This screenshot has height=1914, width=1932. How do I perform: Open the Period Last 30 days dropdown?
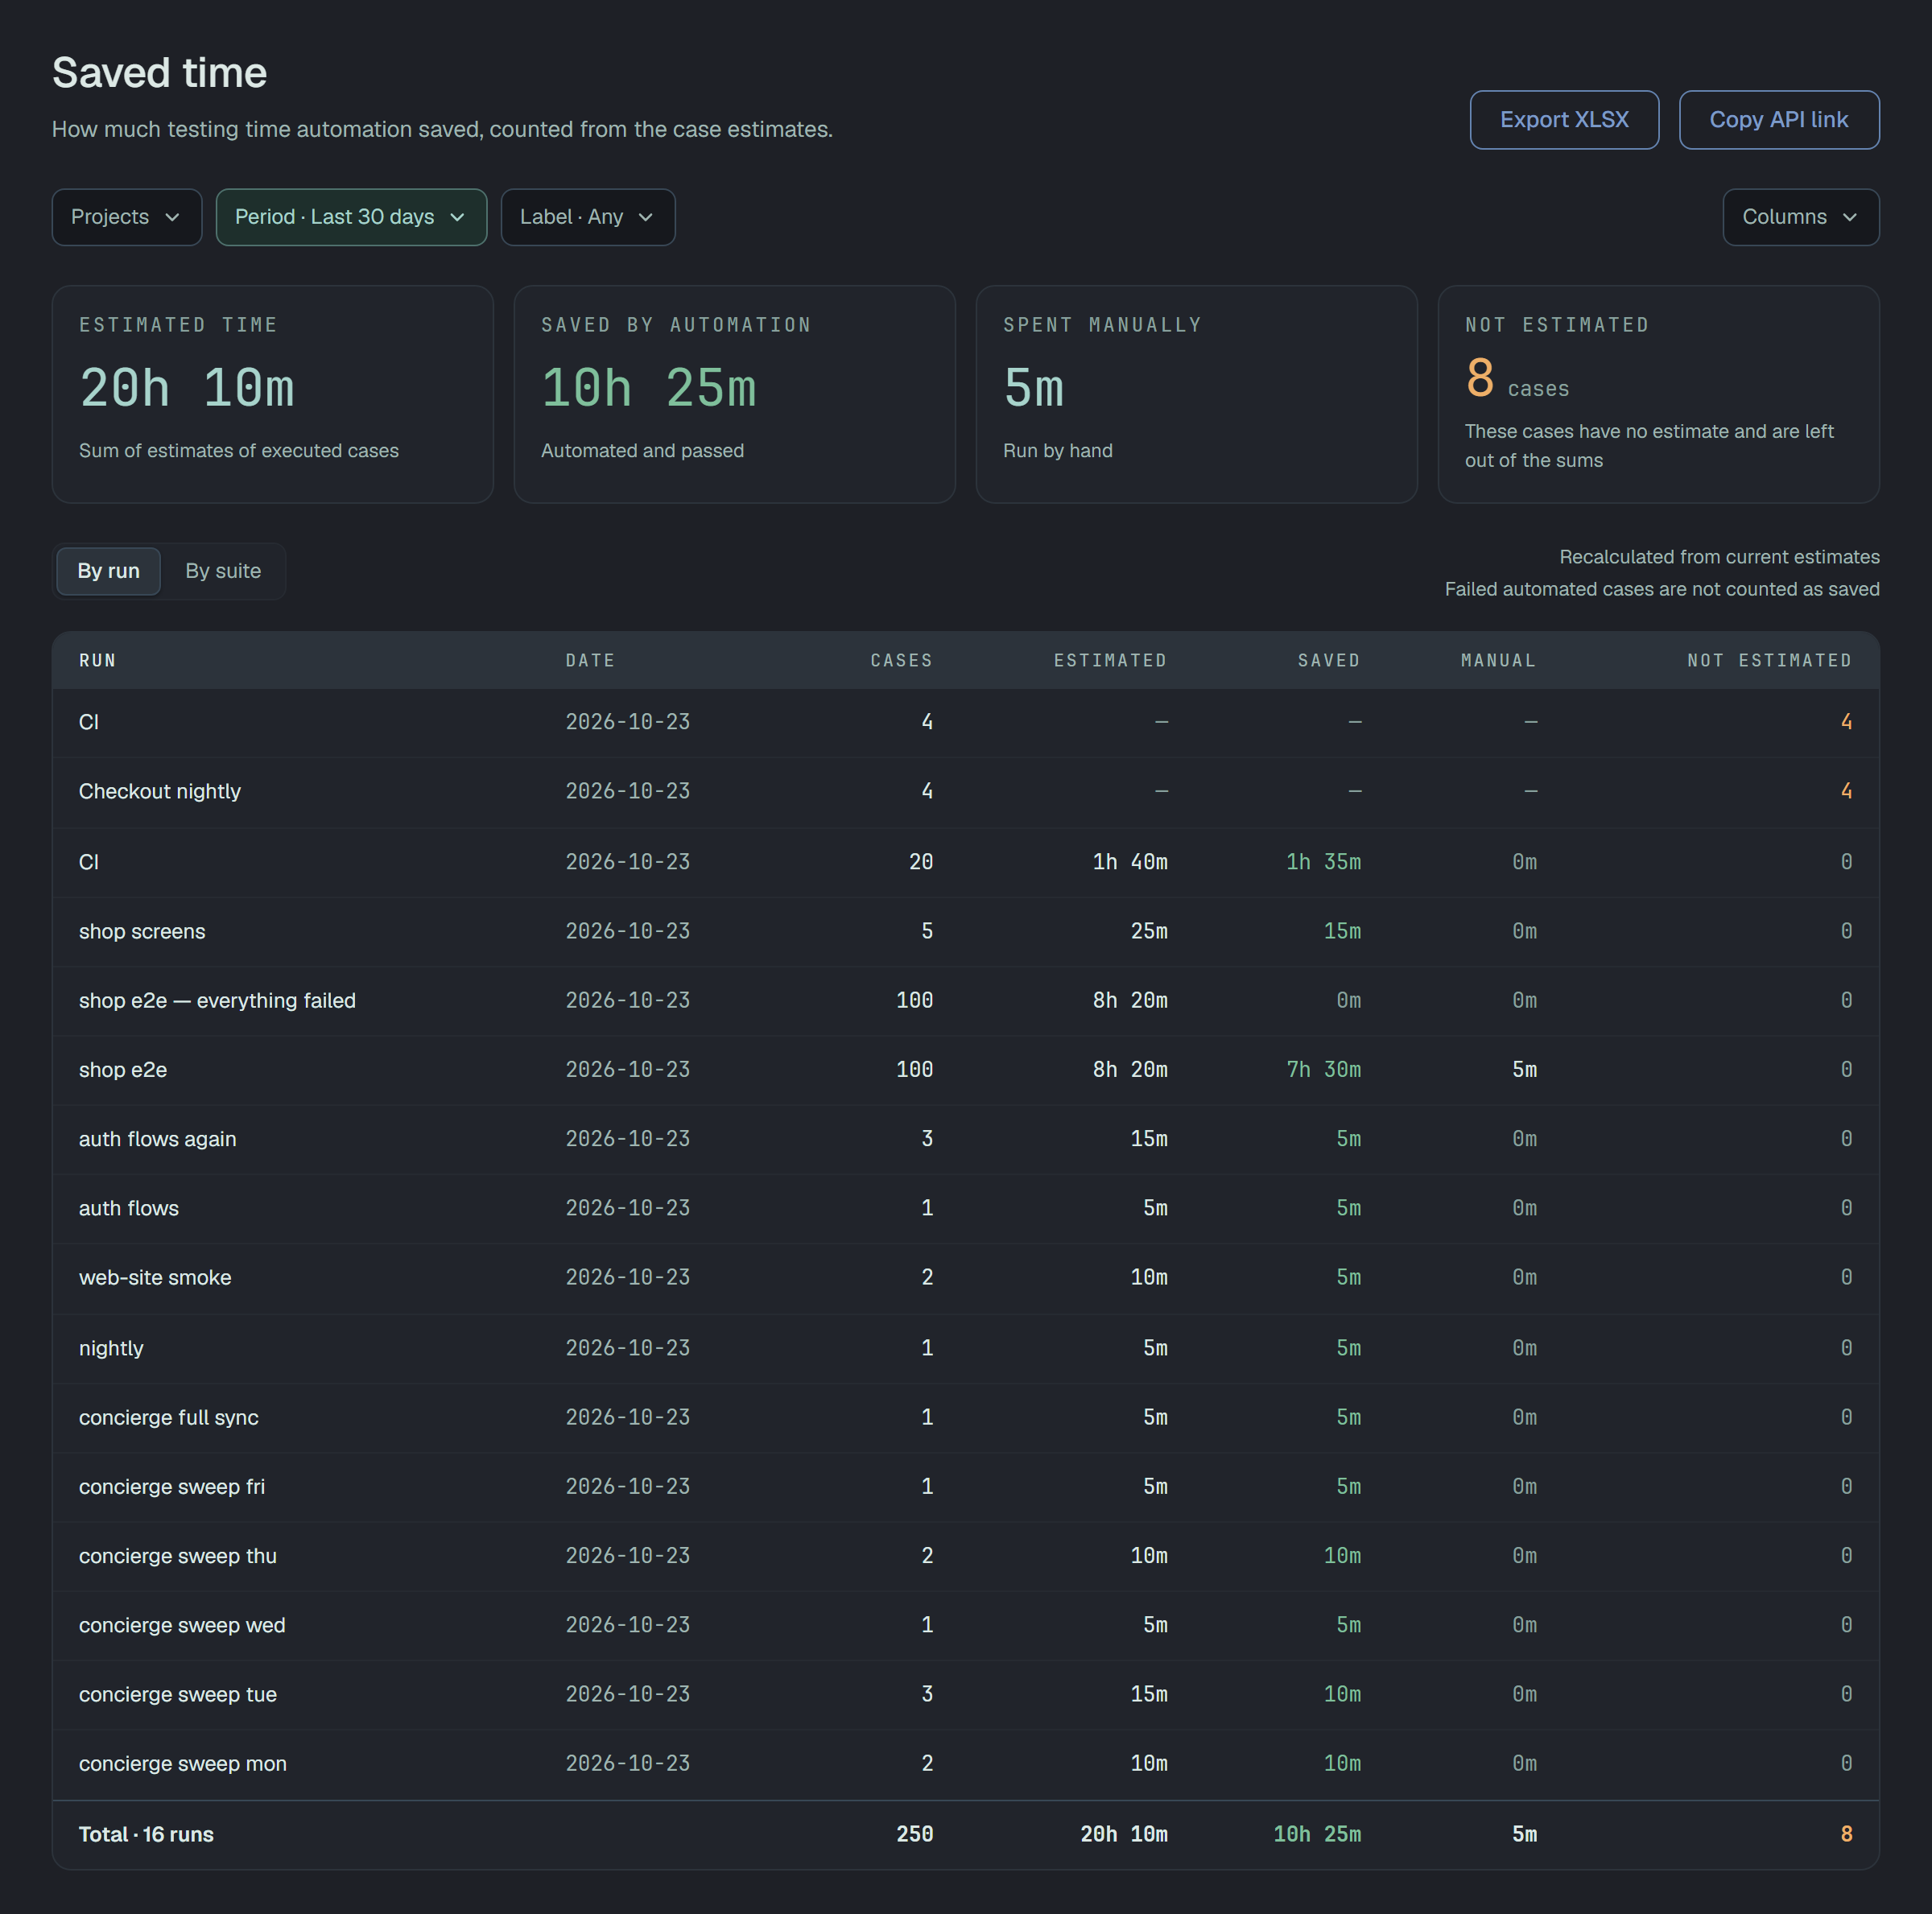(x=351, y=217)
